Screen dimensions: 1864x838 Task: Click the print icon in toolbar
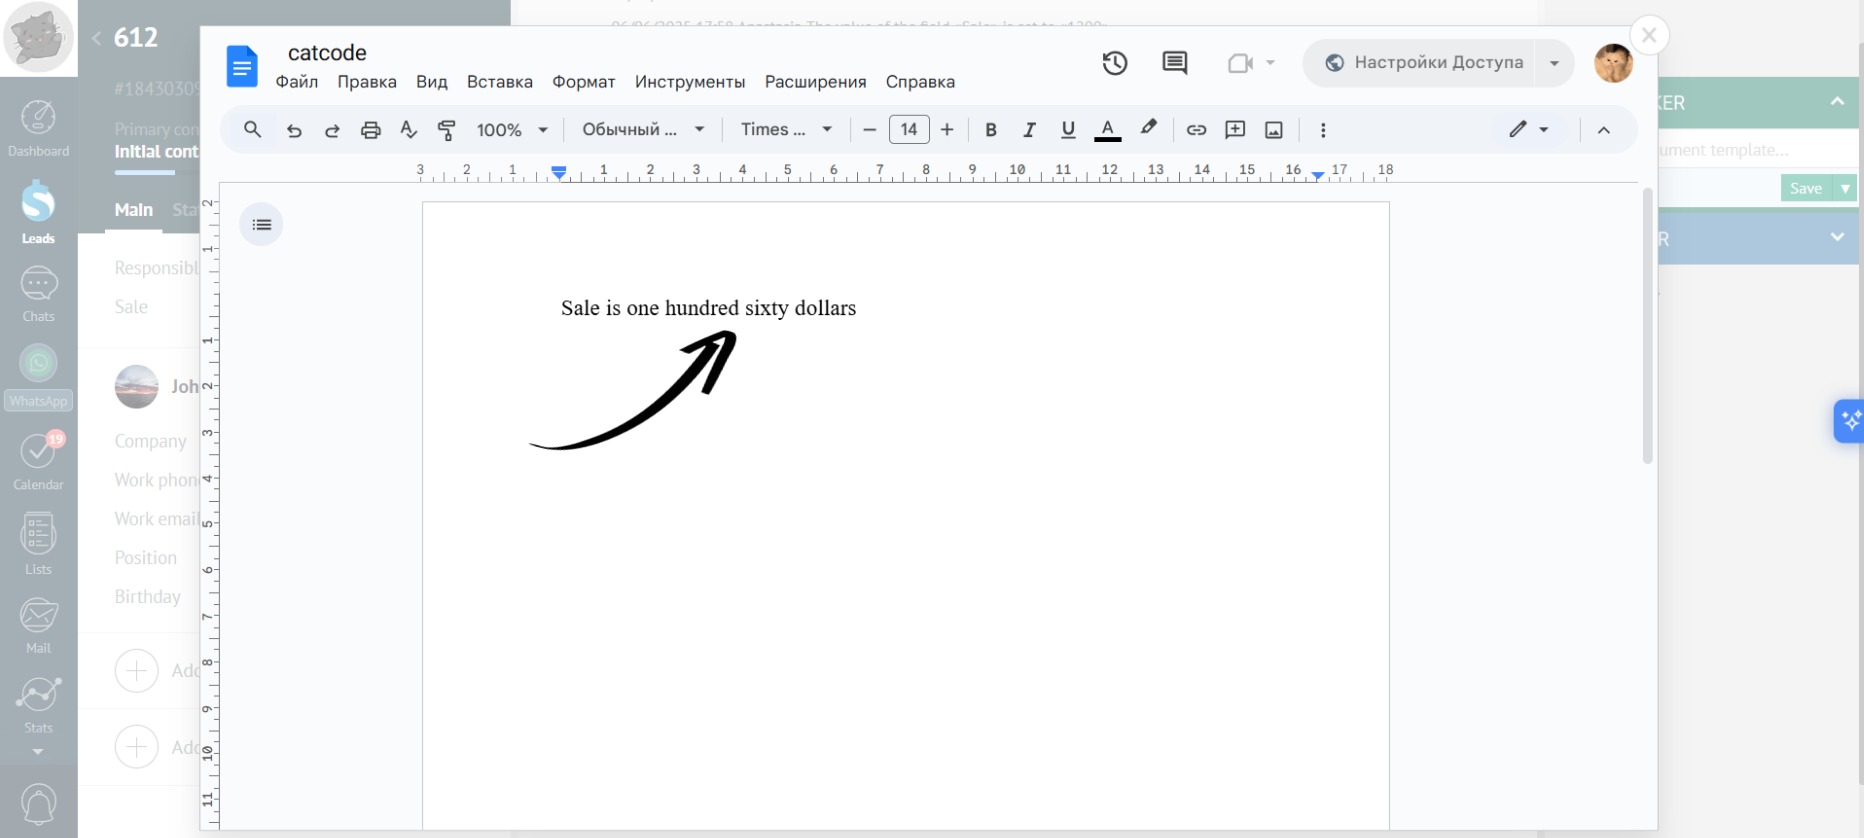tap(370, 130)
